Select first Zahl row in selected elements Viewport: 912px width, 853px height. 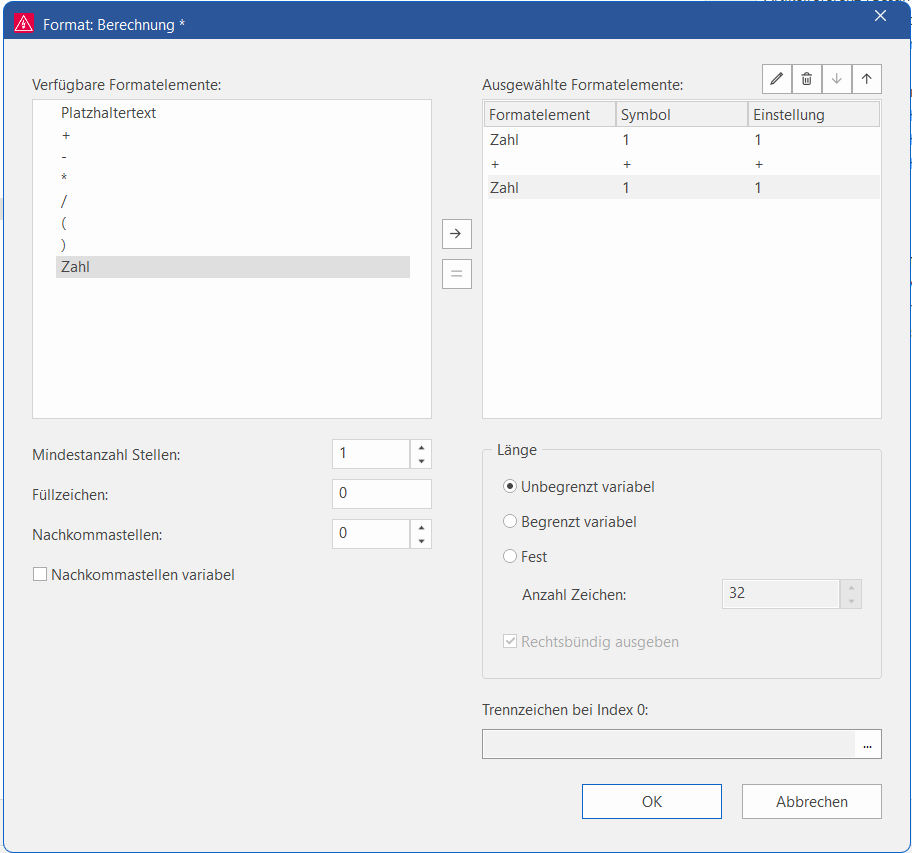(x=683, y=140)
